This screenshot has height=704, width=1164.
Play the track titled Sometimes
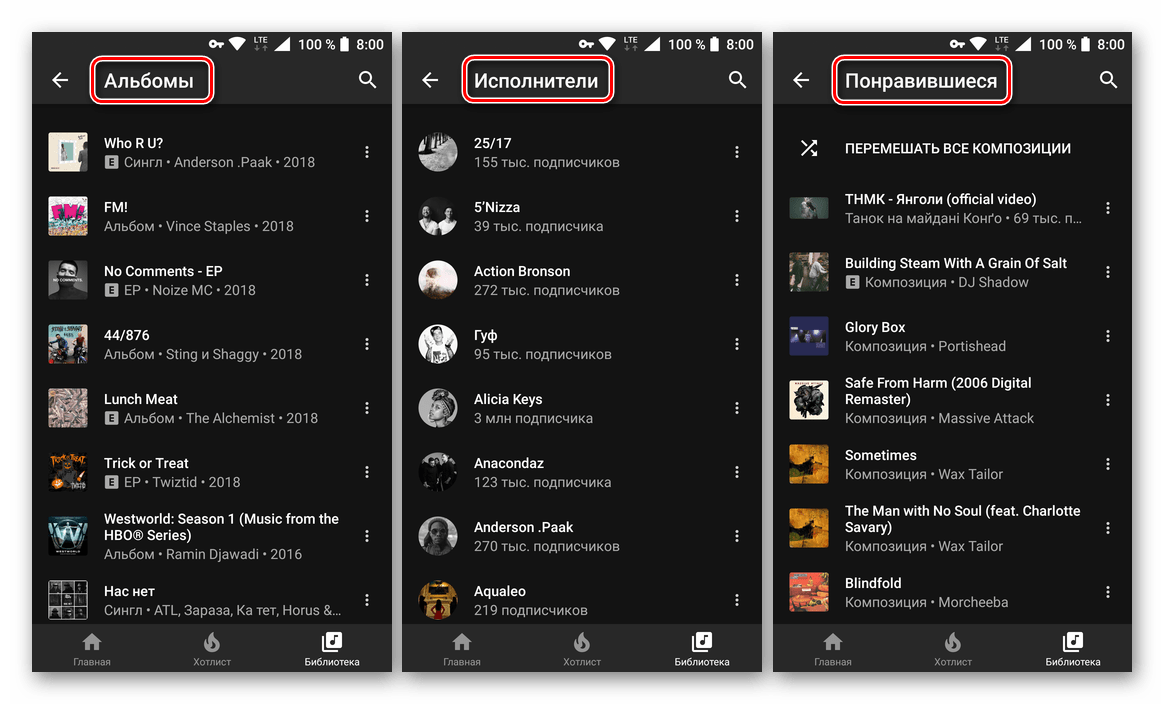pos(880,454)
